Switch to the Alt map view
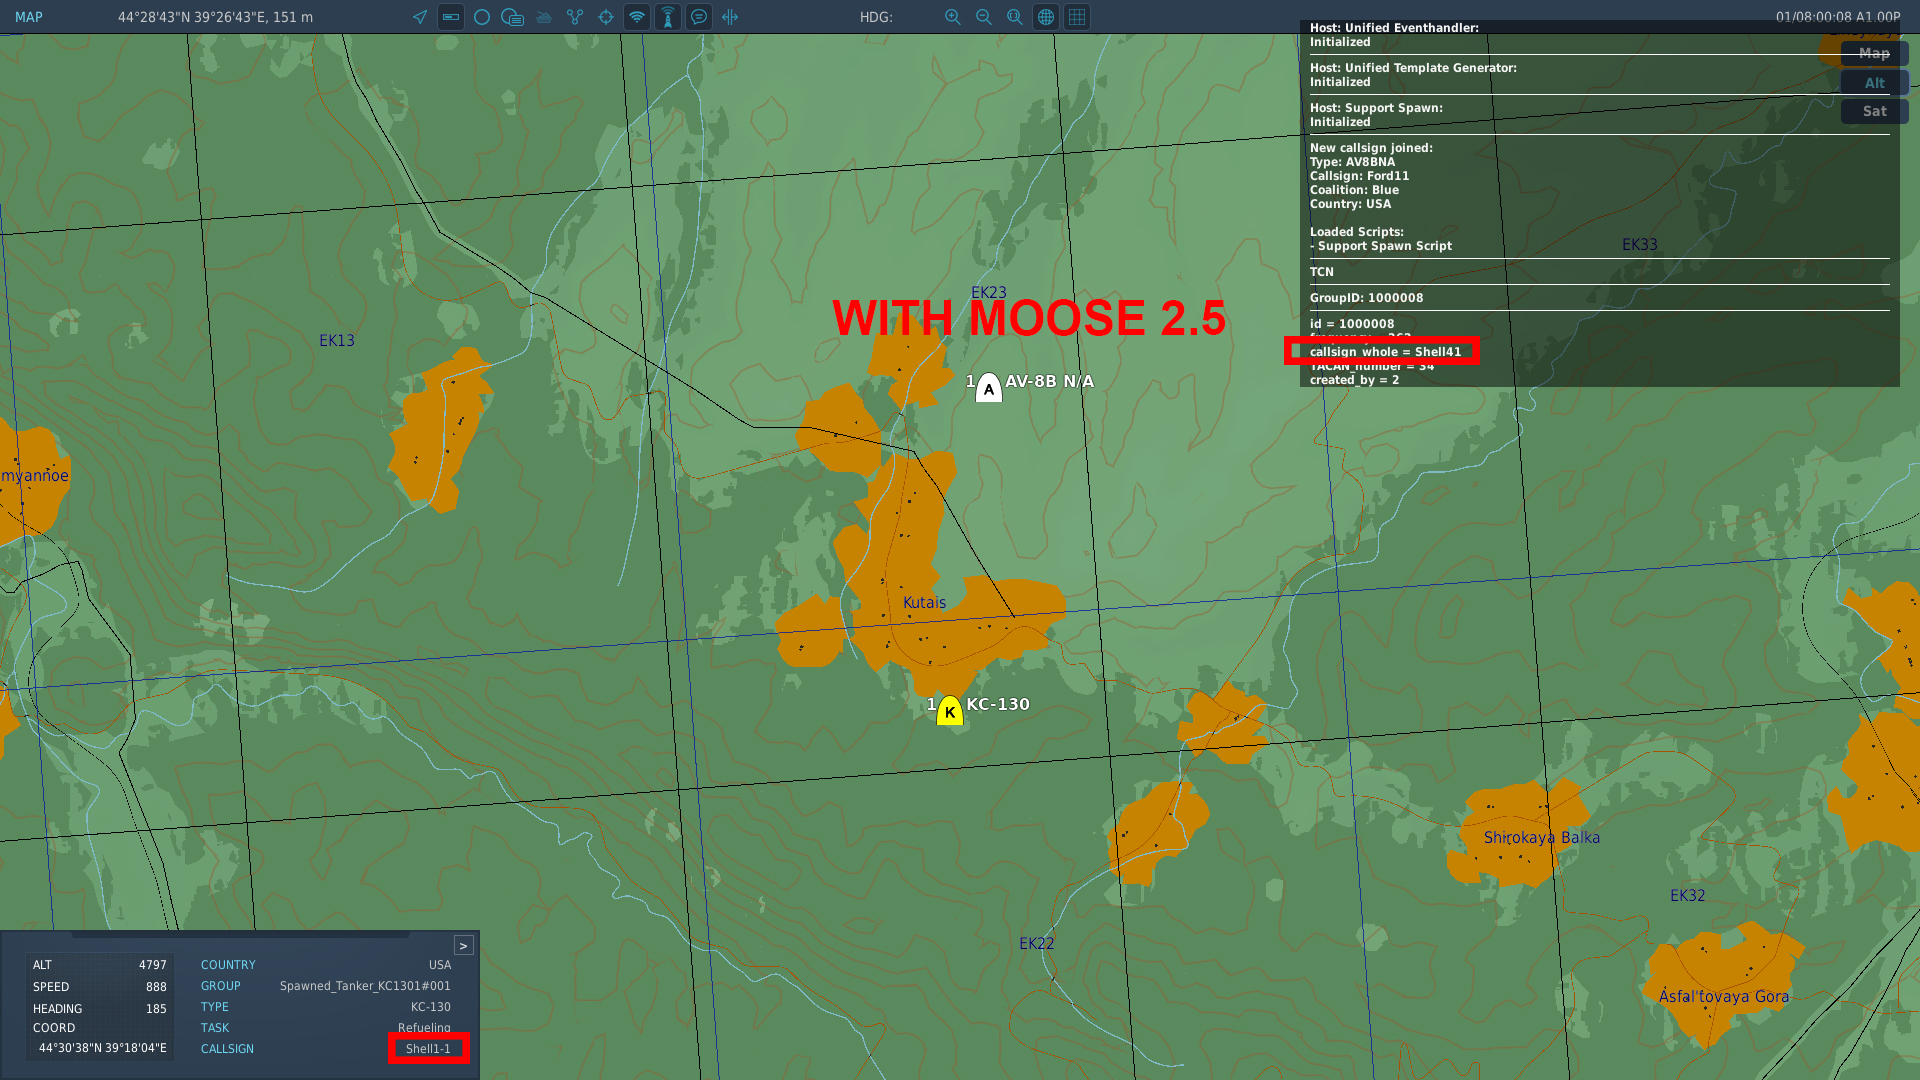The image size is (1920, 1080). point(1873,83)
